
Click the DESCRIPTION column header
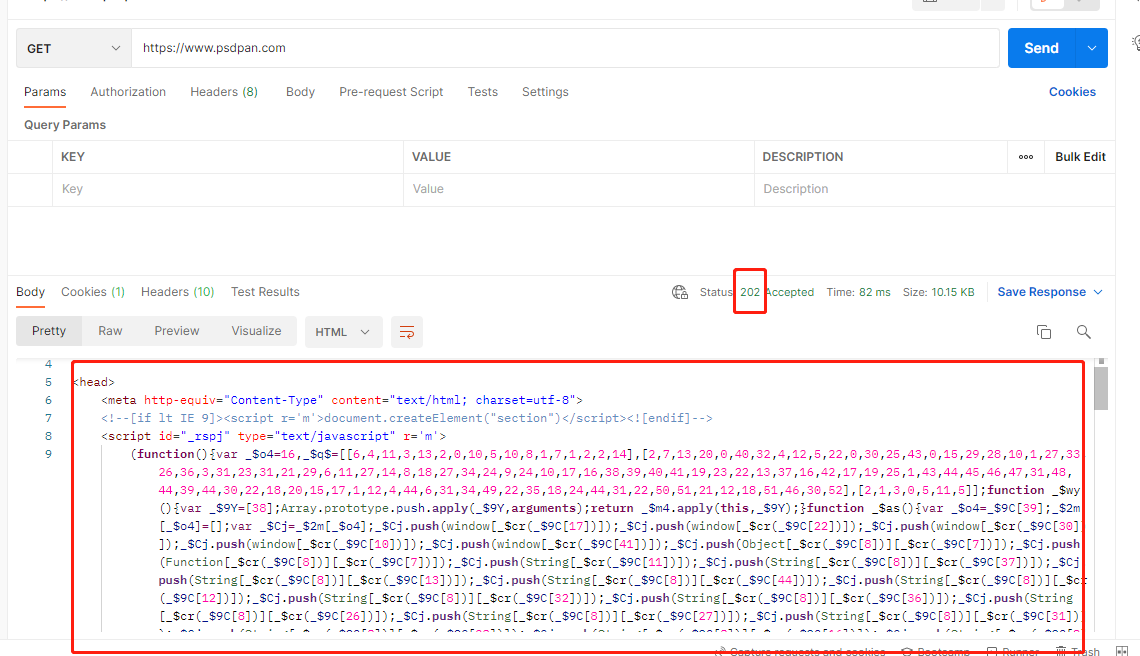point(803,157)
